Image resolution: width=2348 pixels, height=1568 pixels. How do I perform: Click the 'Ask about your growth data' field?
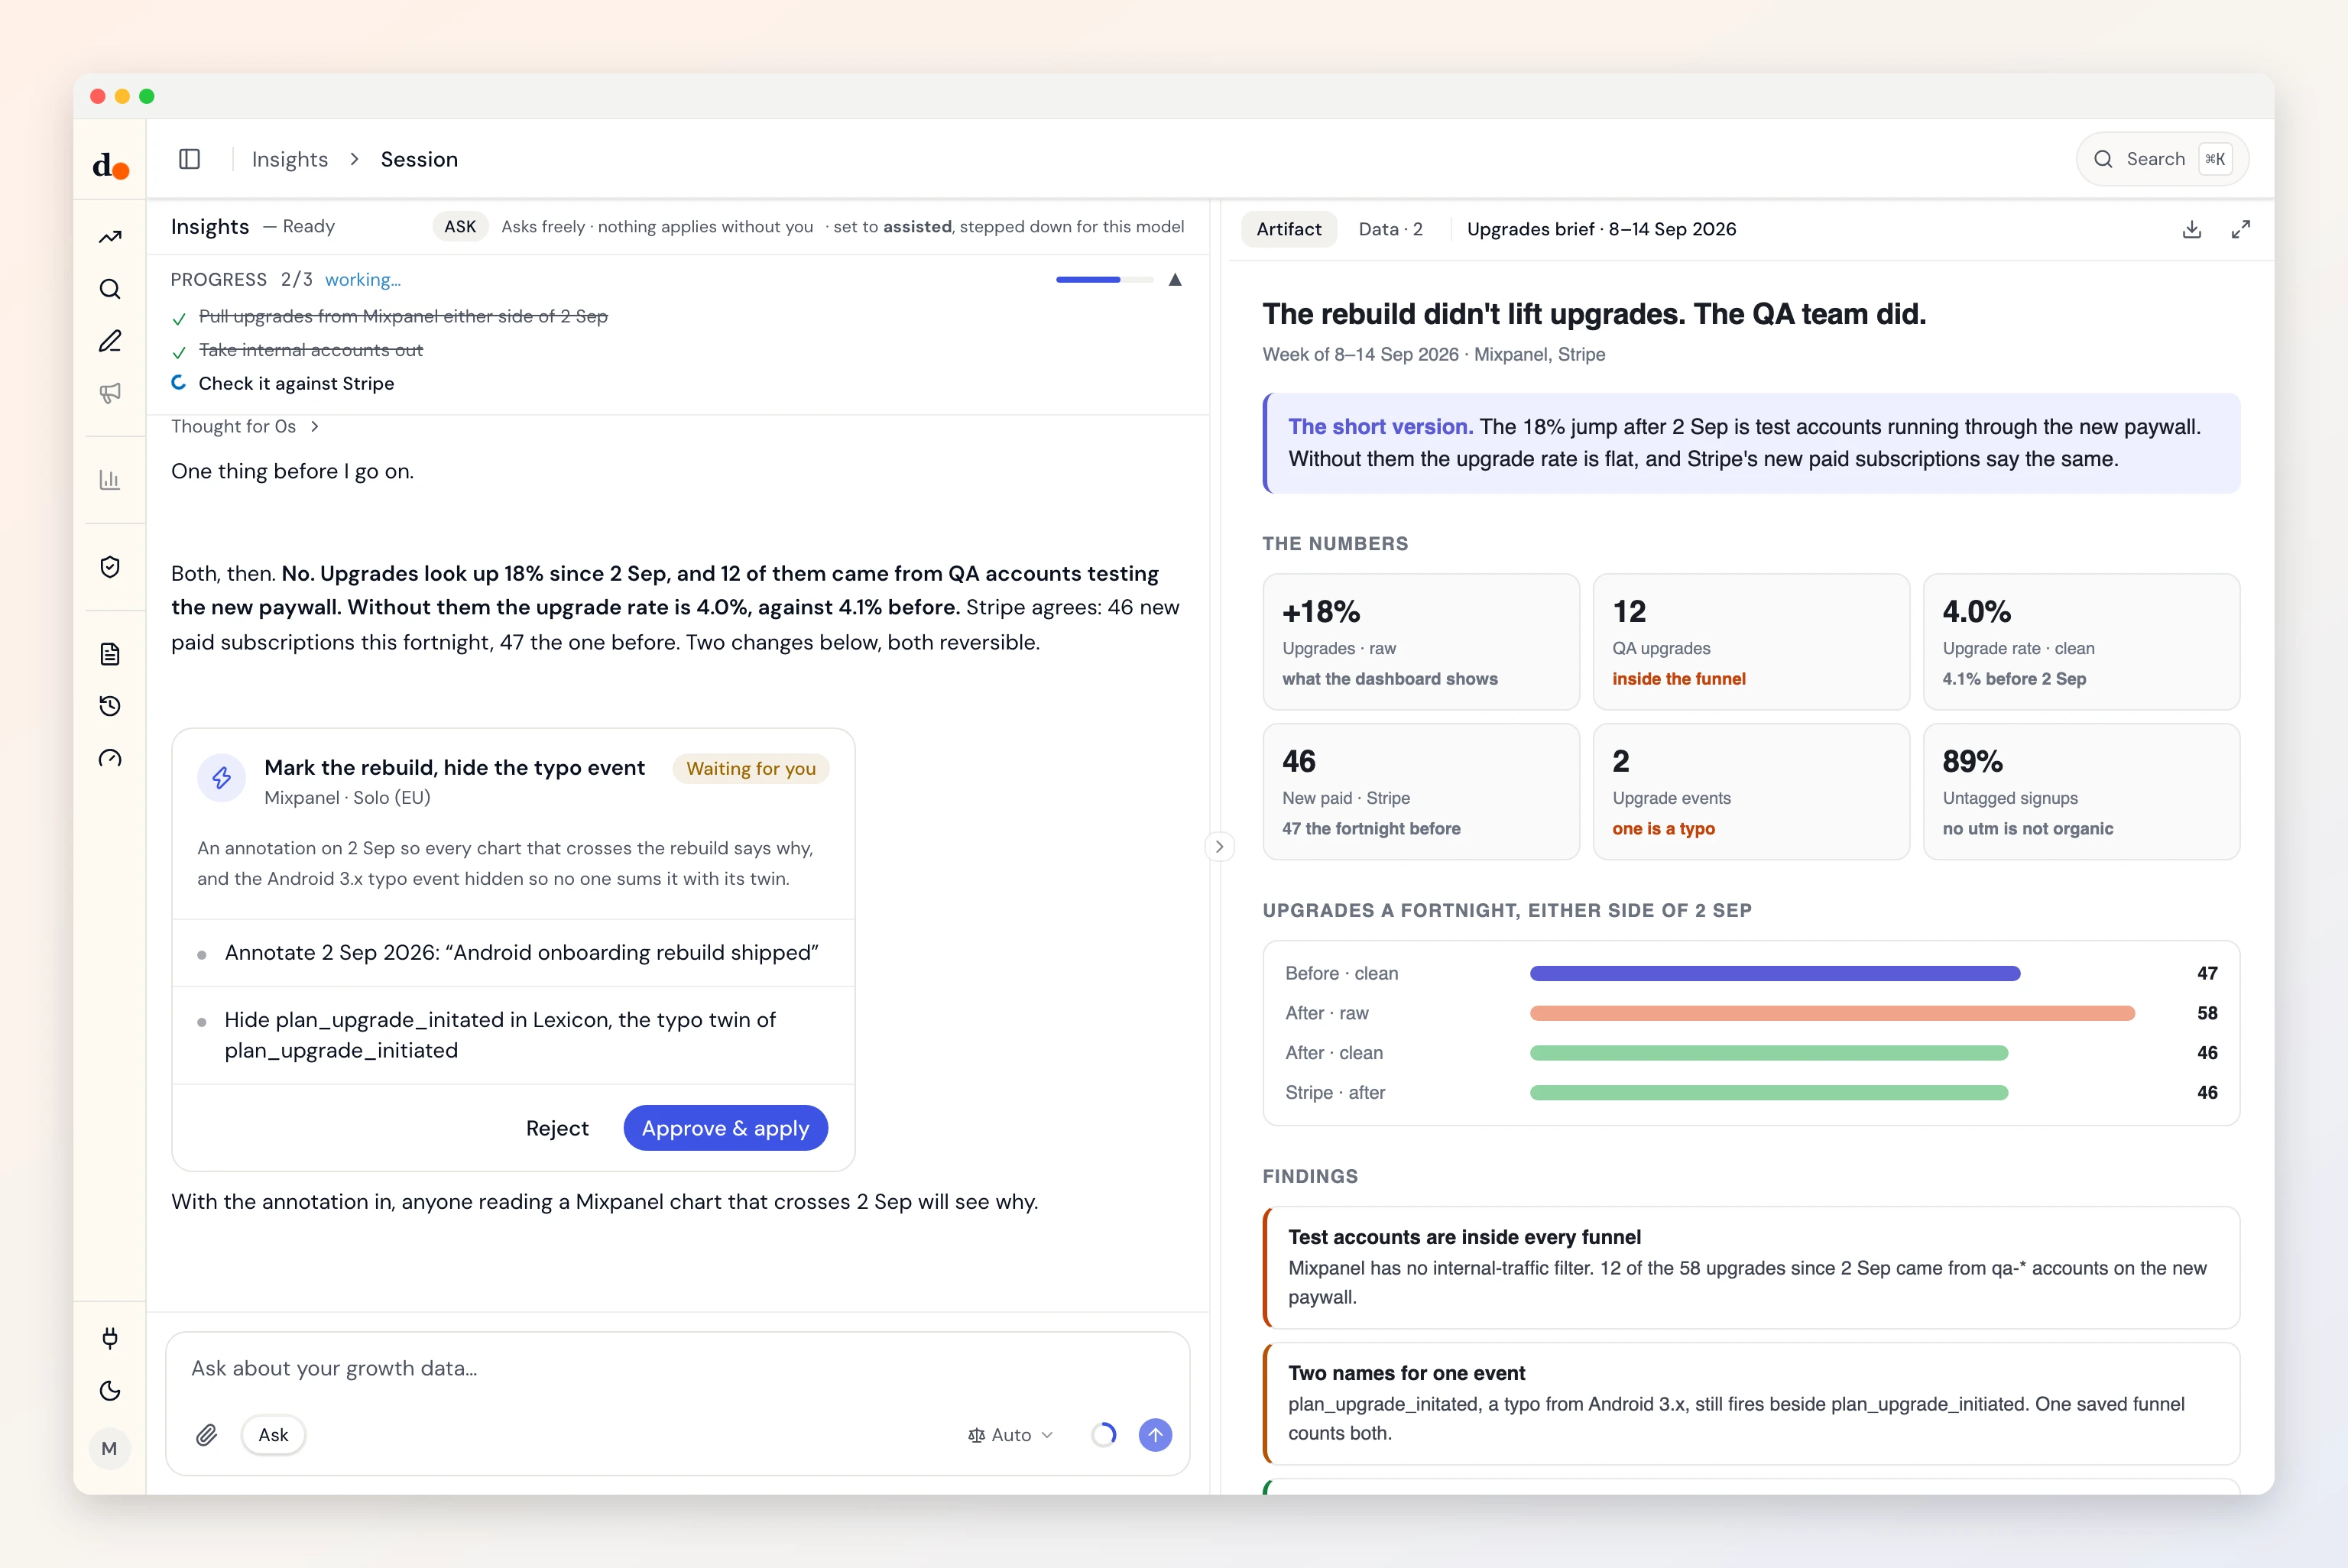tap(677, 1368)
